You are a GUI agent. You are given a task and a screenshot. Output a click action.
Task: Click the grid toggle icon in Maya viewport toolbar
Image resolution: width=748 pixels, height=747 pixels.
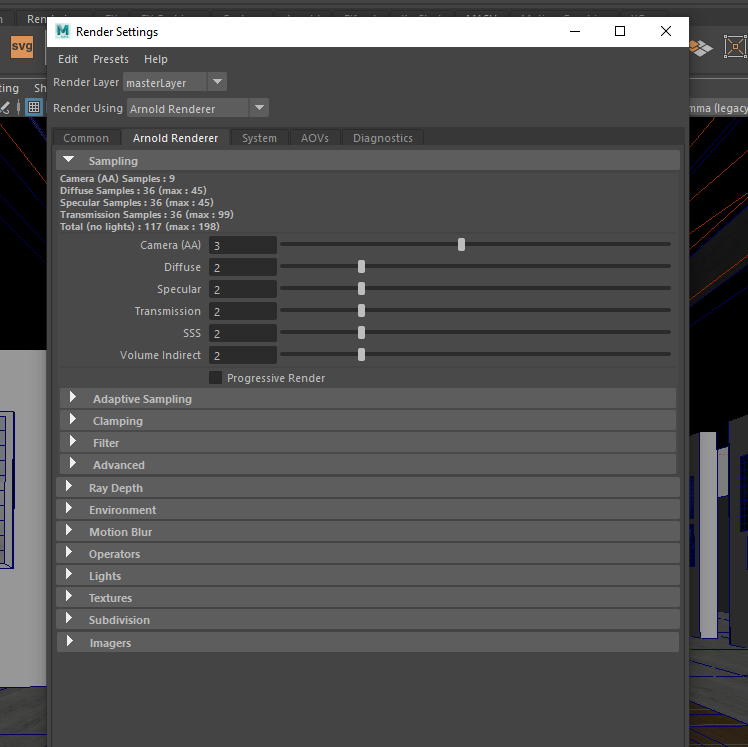[34, 107]
